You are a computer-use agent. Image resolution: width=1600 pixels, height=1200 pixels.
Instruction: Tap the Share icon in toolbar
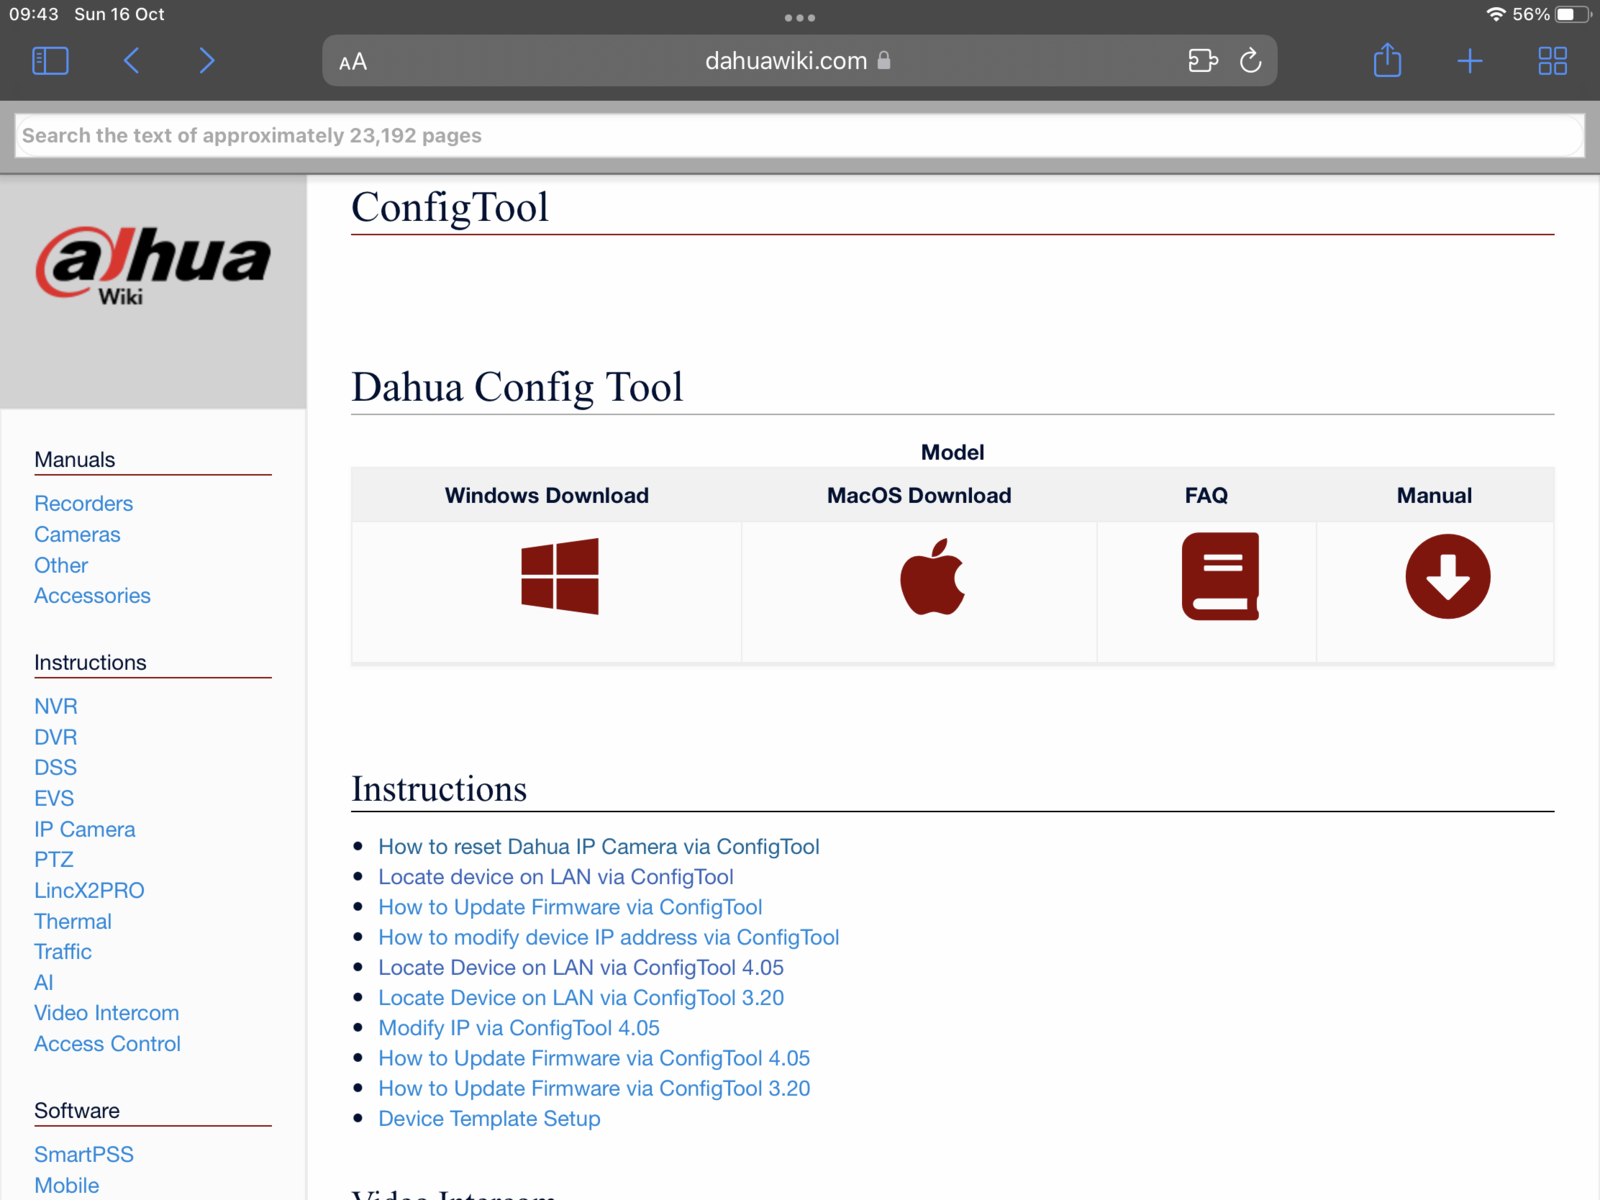click(1387, 61)
